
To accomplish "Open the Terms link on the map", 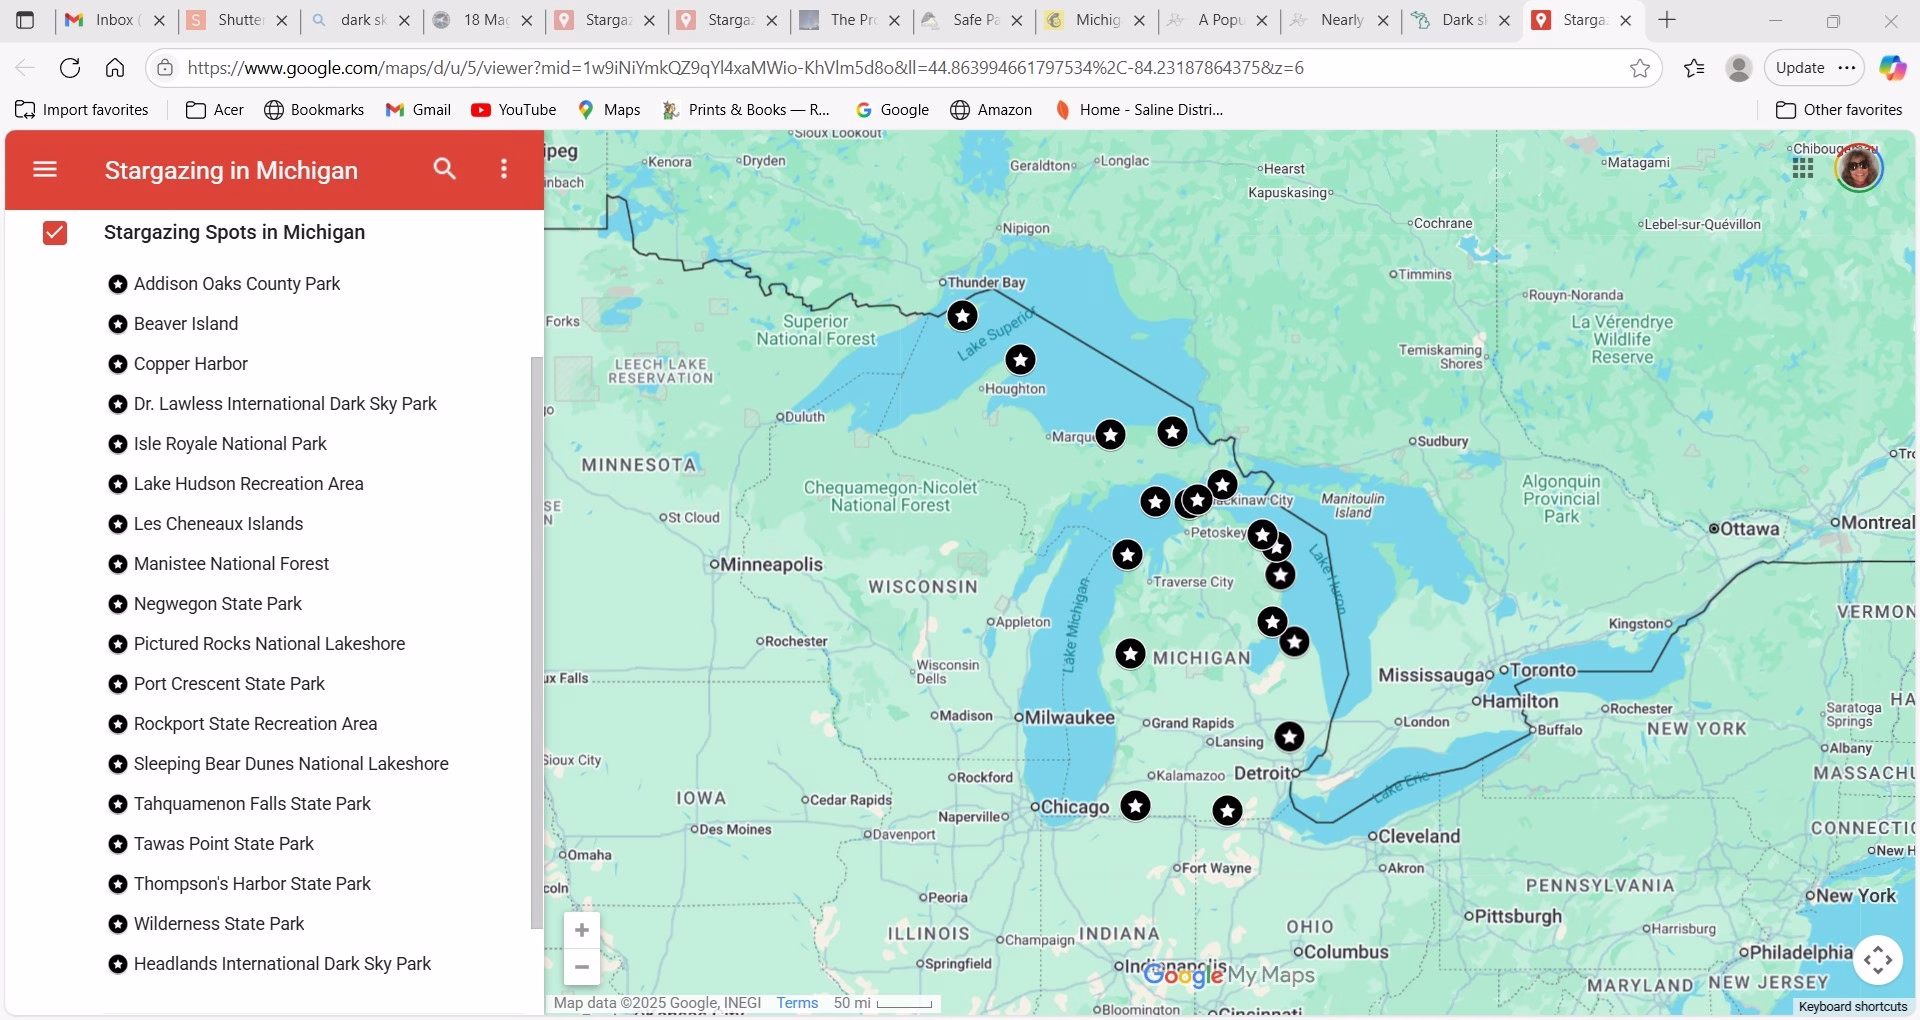I will [797, 1003].
